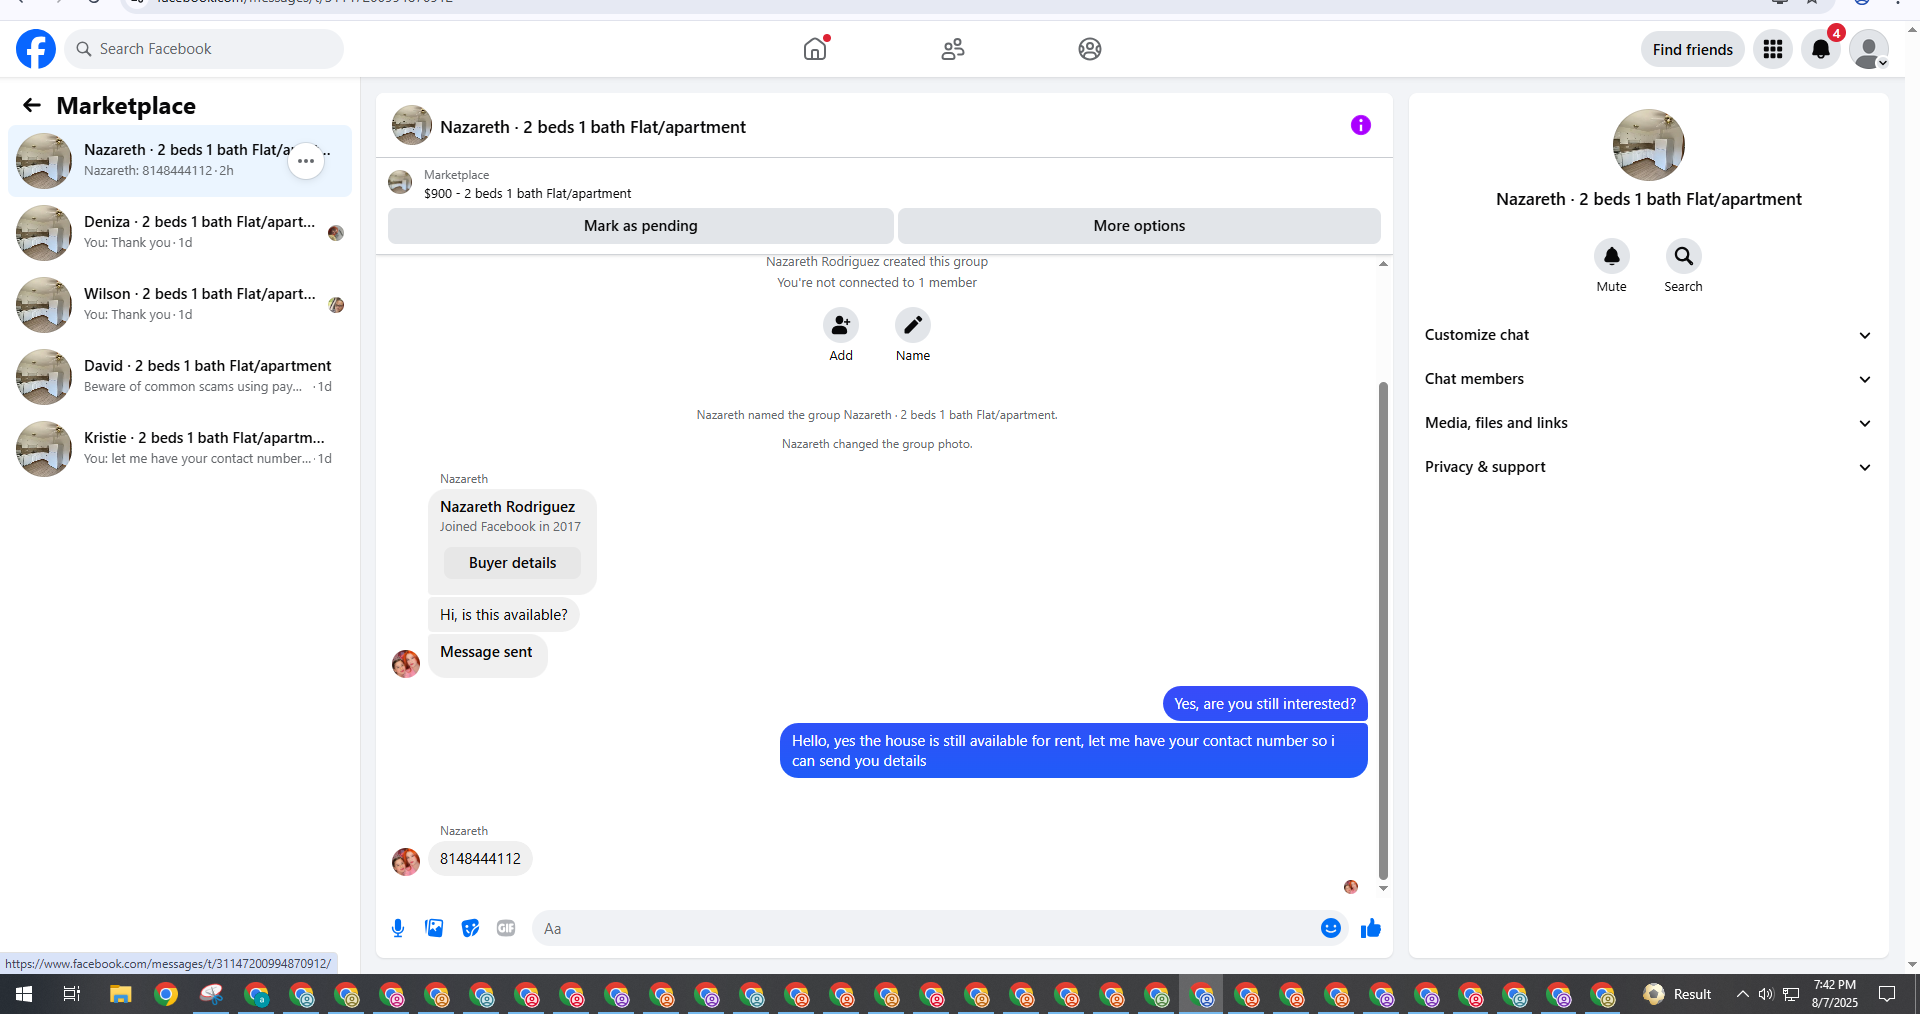This screenshot has width=1920, height=1014.
Task: Click the Find friends button
Action: point(1693,49)
